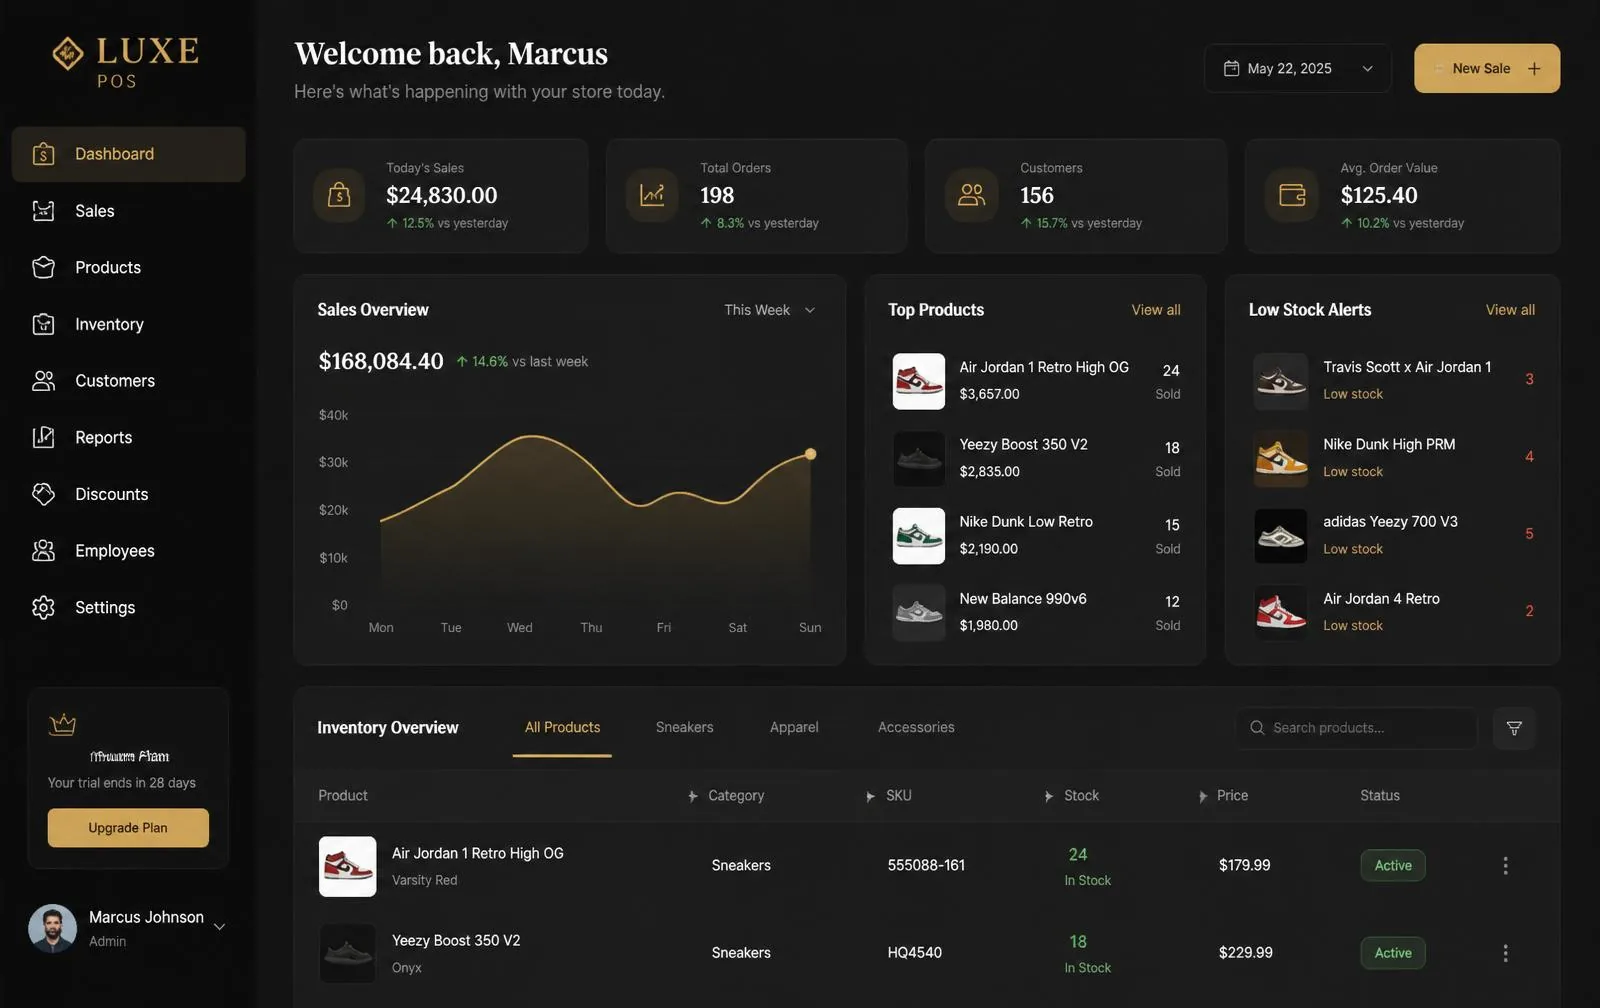Image resolution: width=1600 pixels, height=1008 pixels.
Task: Click the search magnifier icon in products search
Action: 1257,728
